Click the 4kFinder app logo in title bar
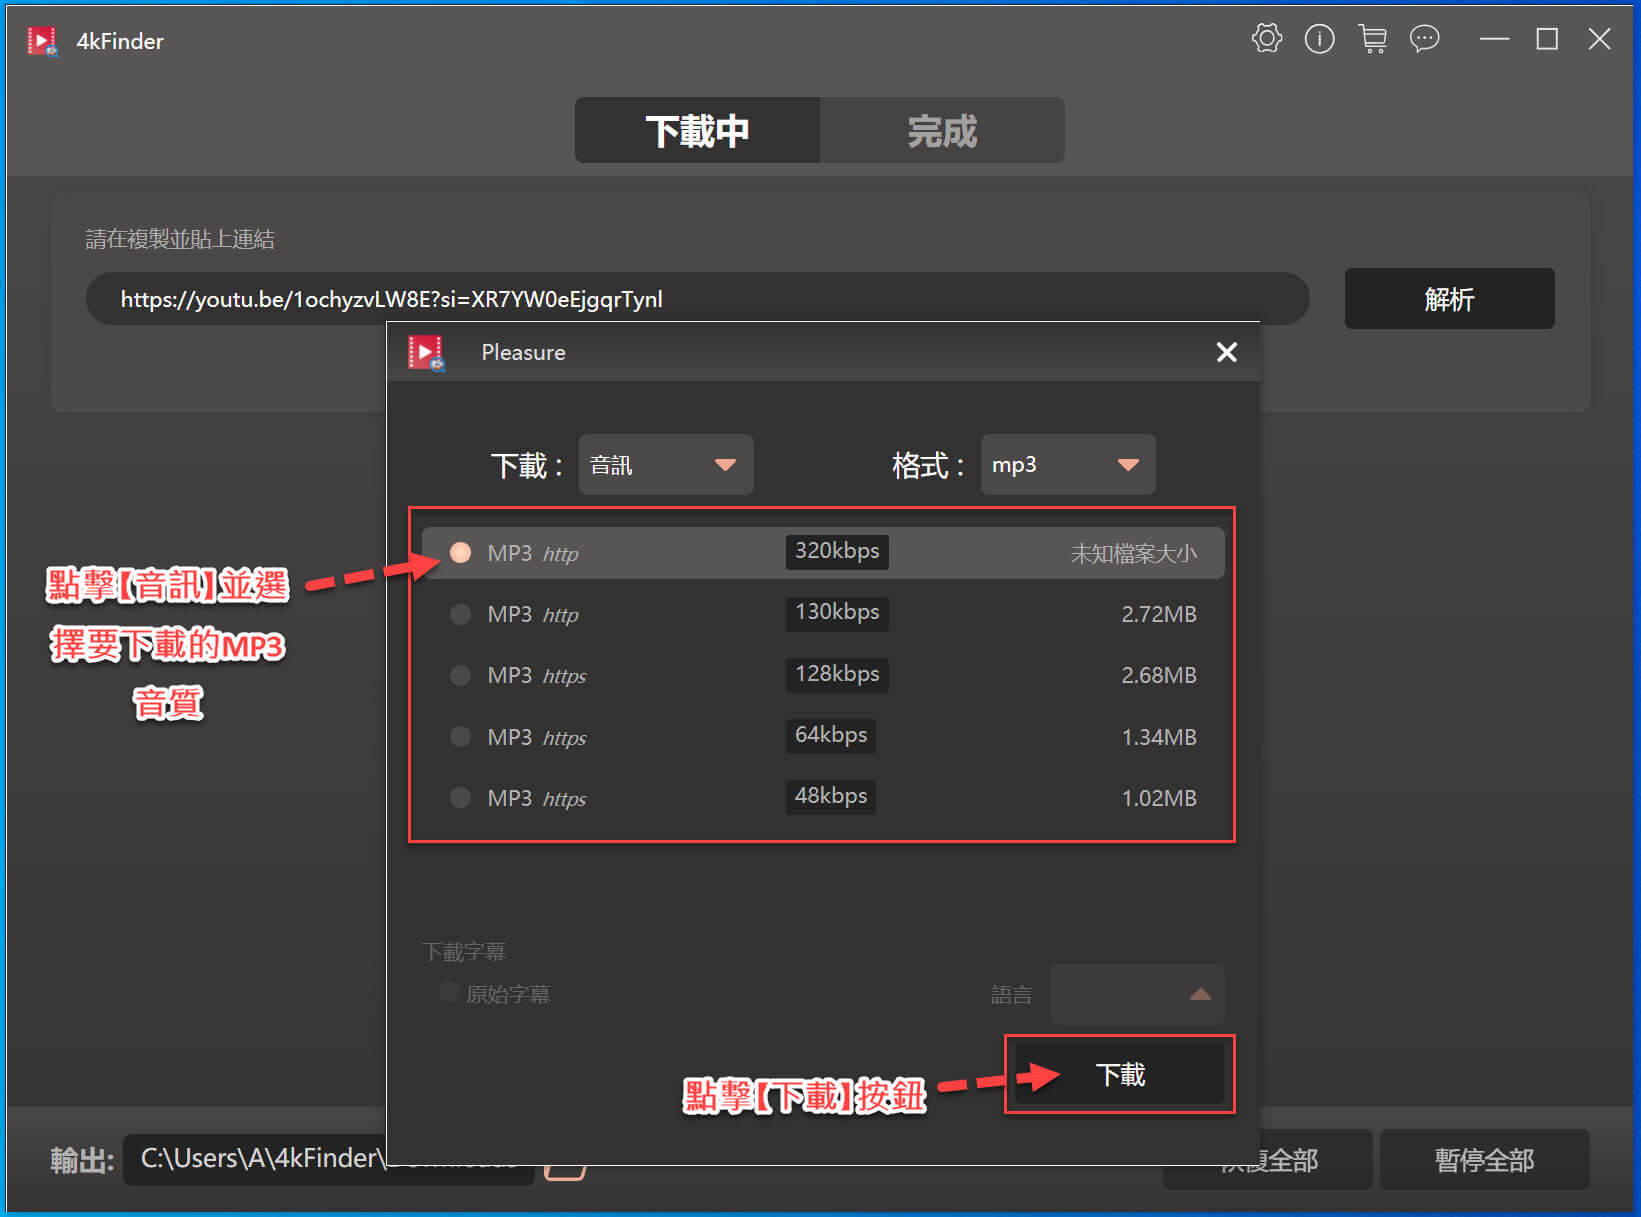This screenshot has height=1217, width=1641. (42, 41)
